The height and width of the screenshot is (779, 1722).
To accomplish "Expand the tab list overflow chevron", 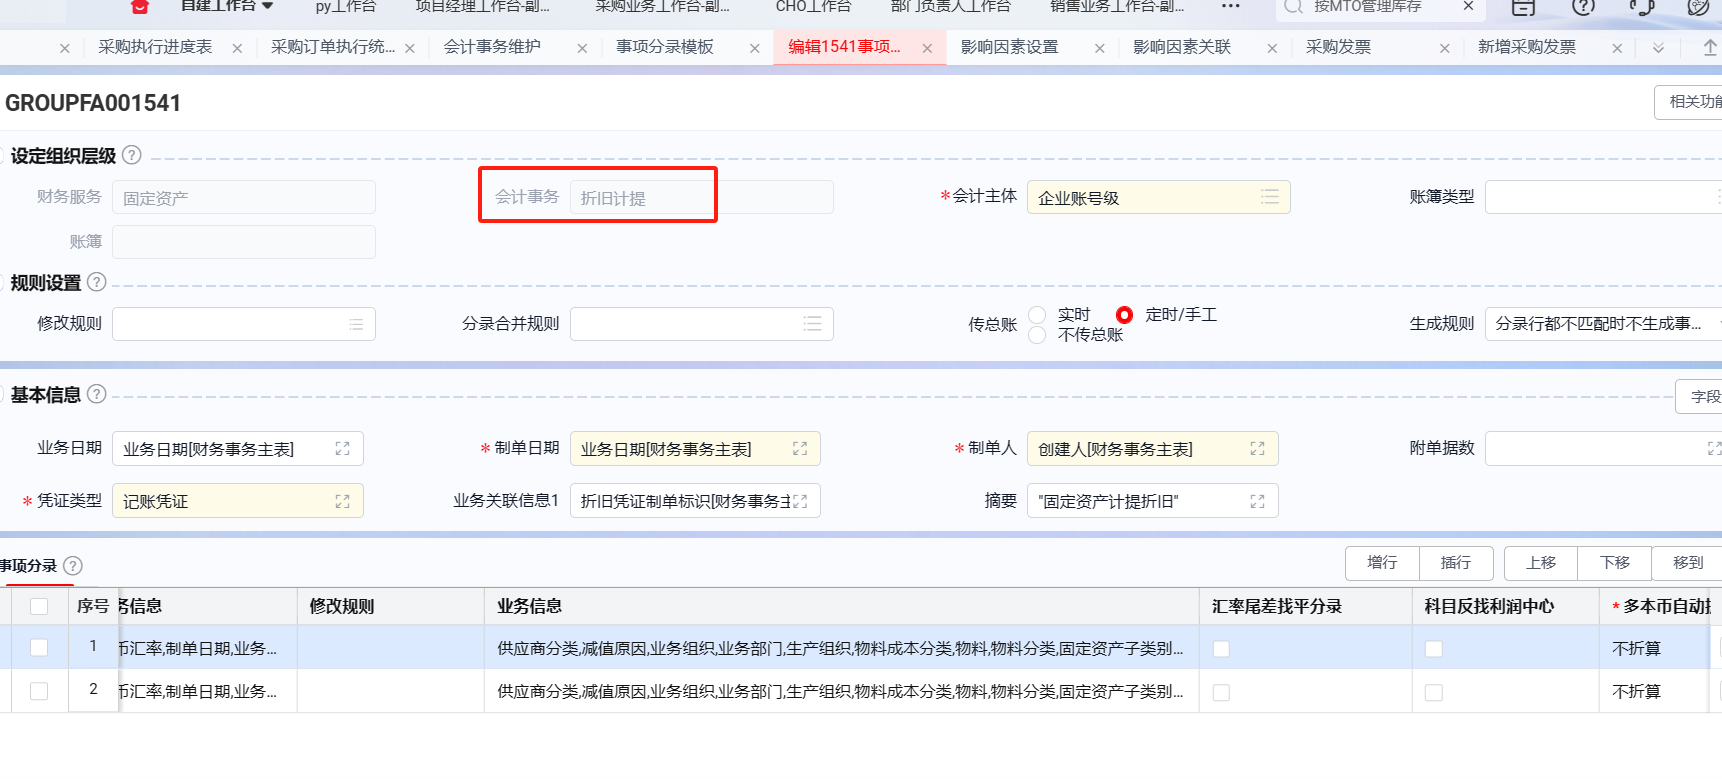I will coord(1658,48).
